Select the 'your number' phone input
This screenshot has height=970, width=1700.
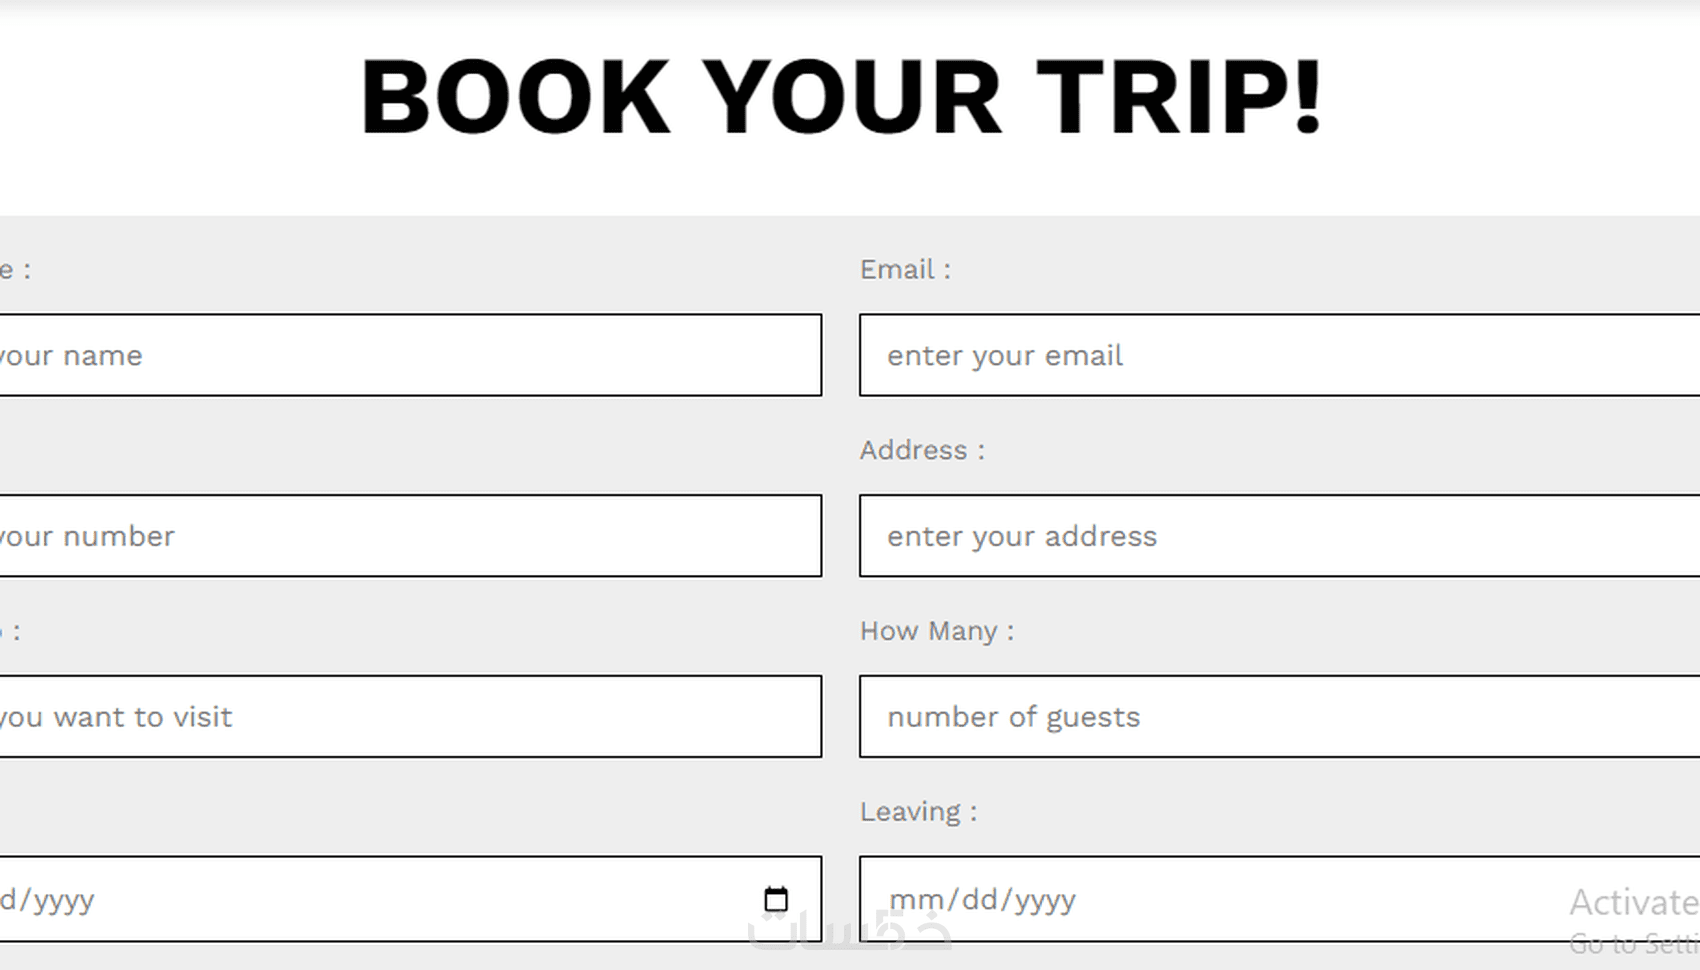[x=410, y=535]
